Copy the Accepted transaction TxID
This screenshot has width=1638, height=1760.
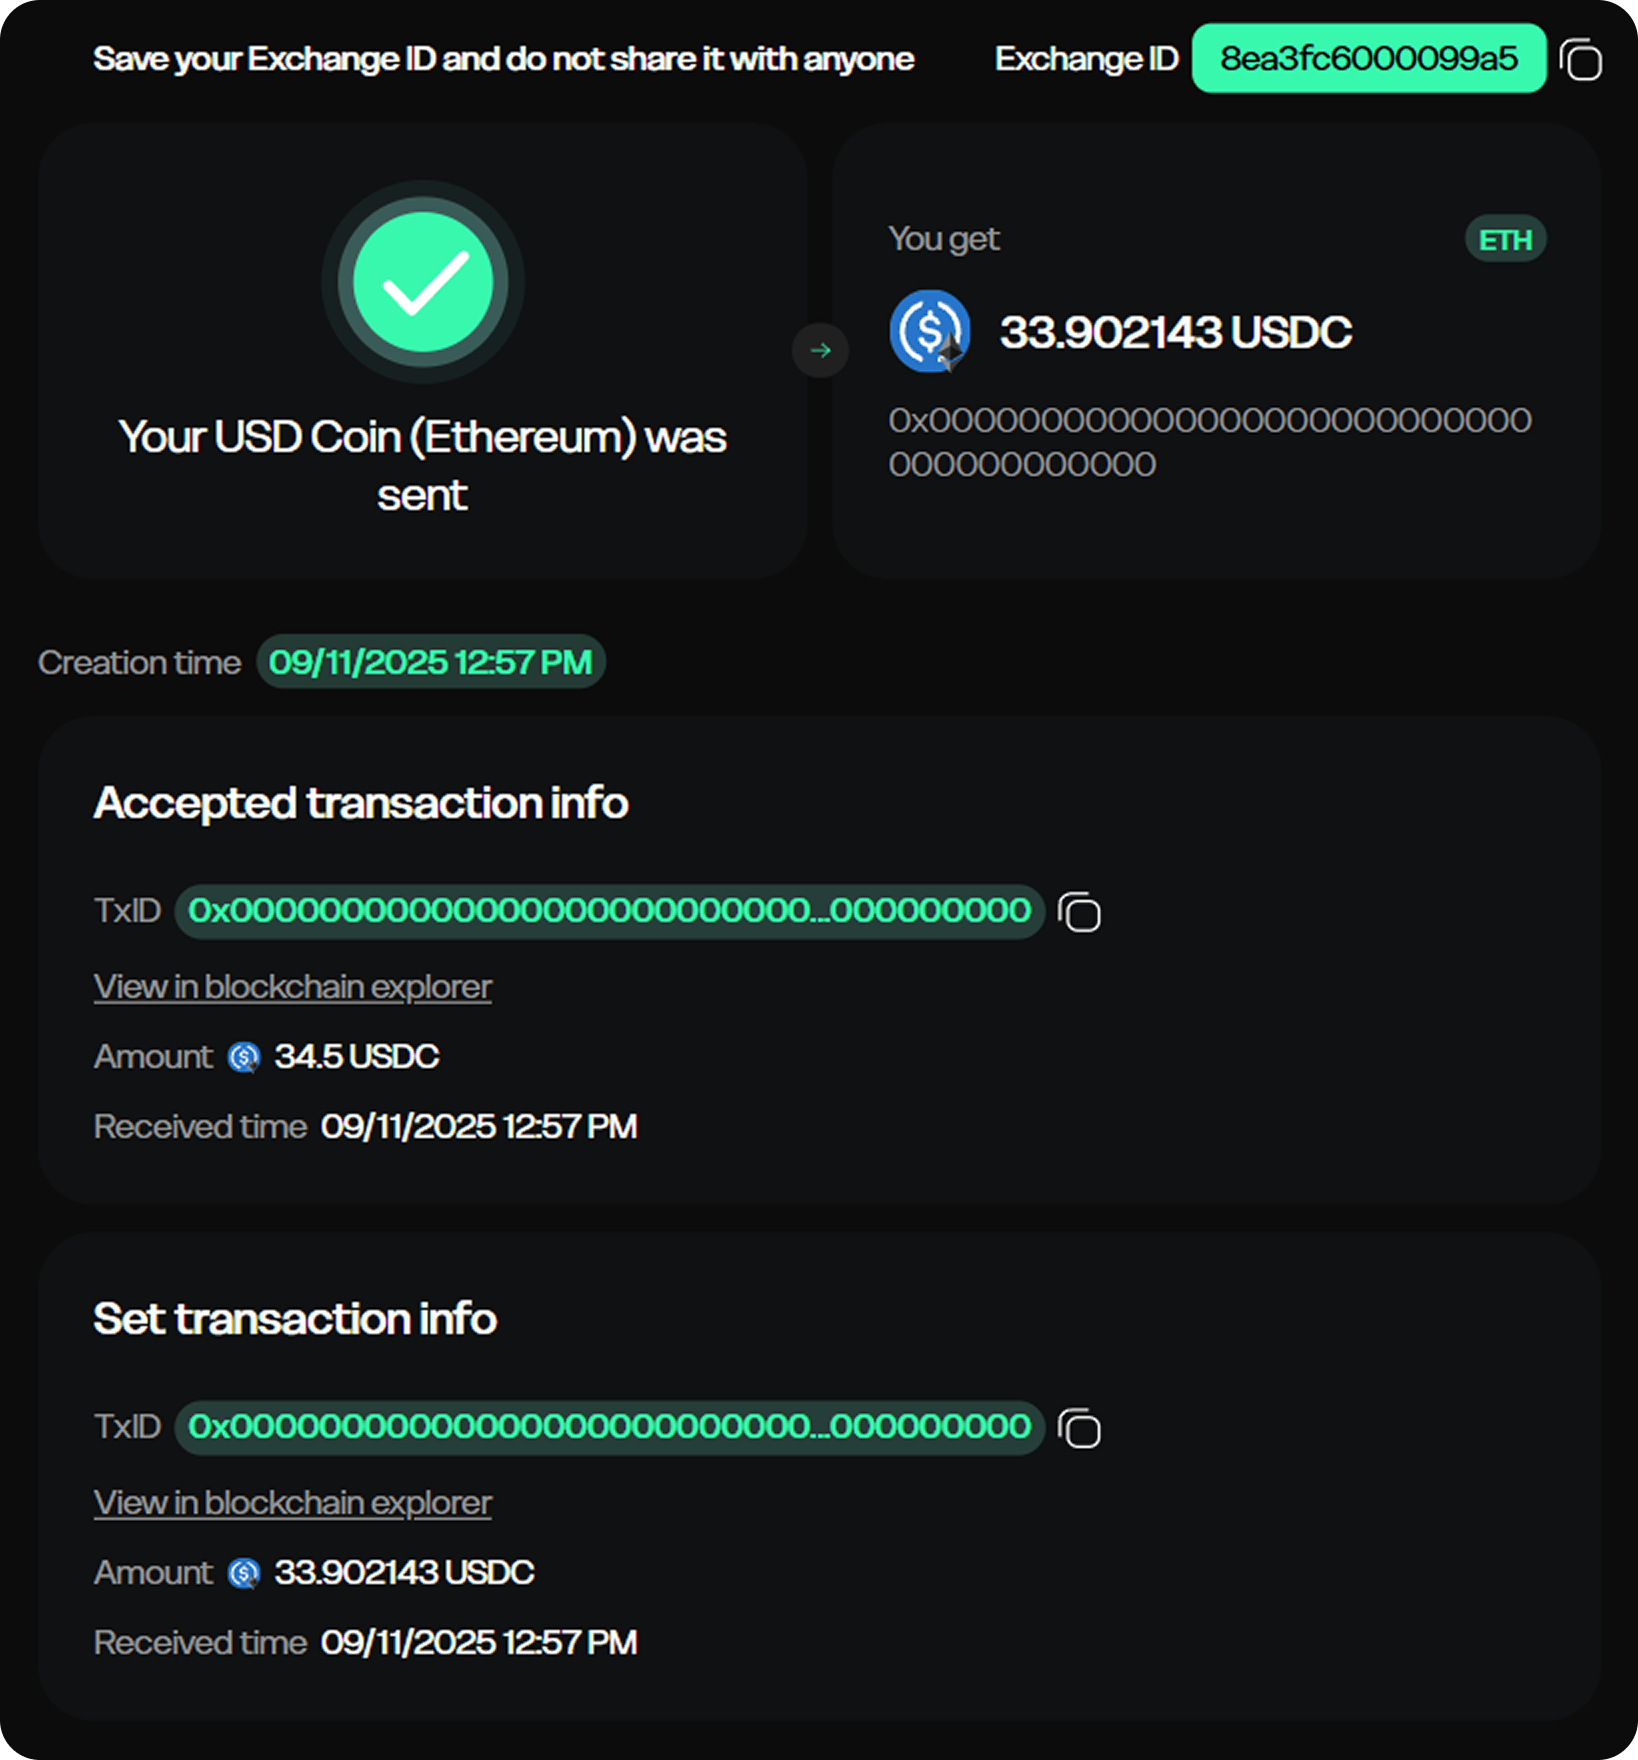pyautogui.click(x=1080, y=912)
